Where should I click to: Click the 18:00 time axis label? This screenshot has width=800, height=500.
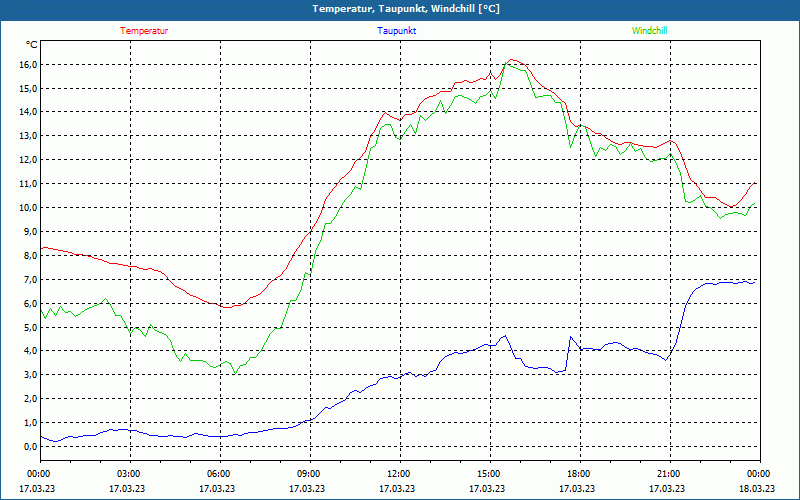[578, 474]
